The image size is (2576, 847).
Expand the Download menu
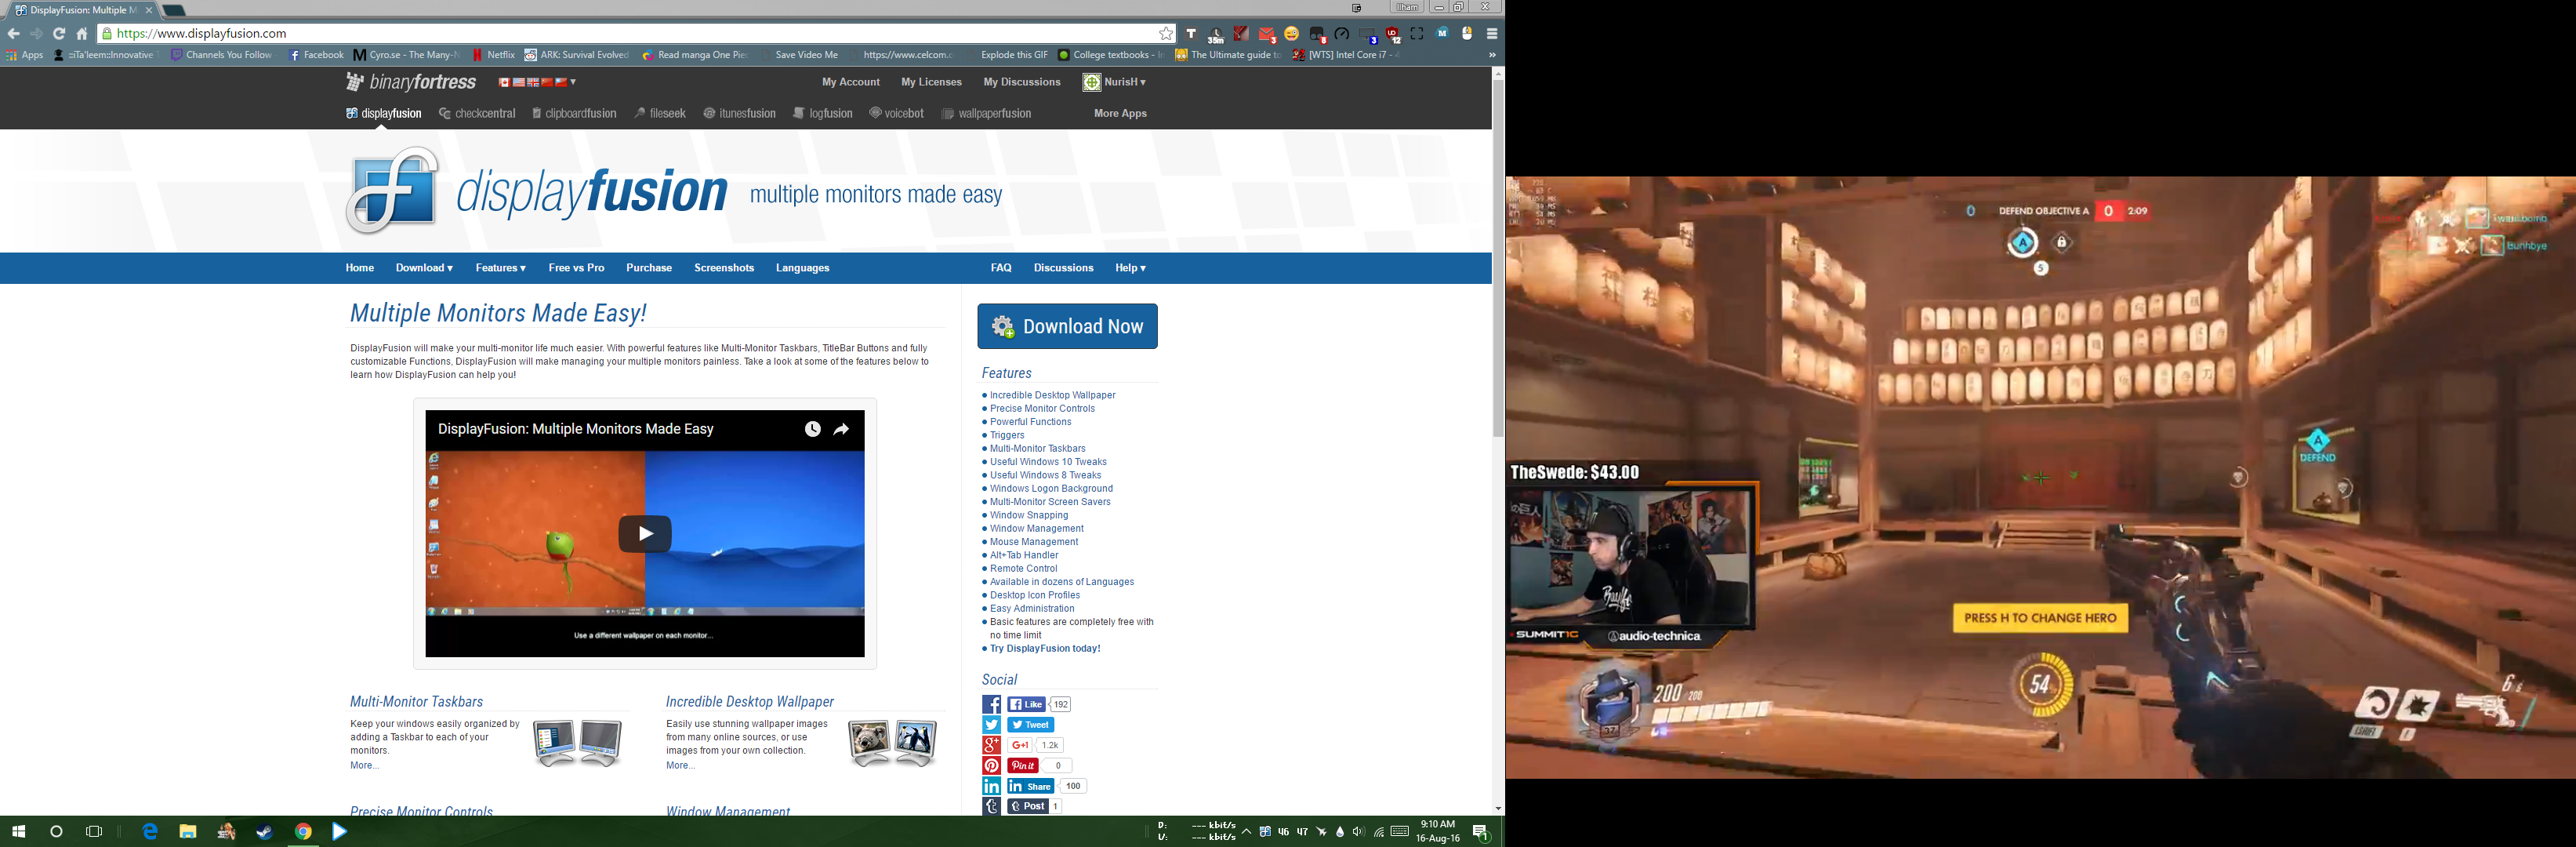tap(424, 268)
